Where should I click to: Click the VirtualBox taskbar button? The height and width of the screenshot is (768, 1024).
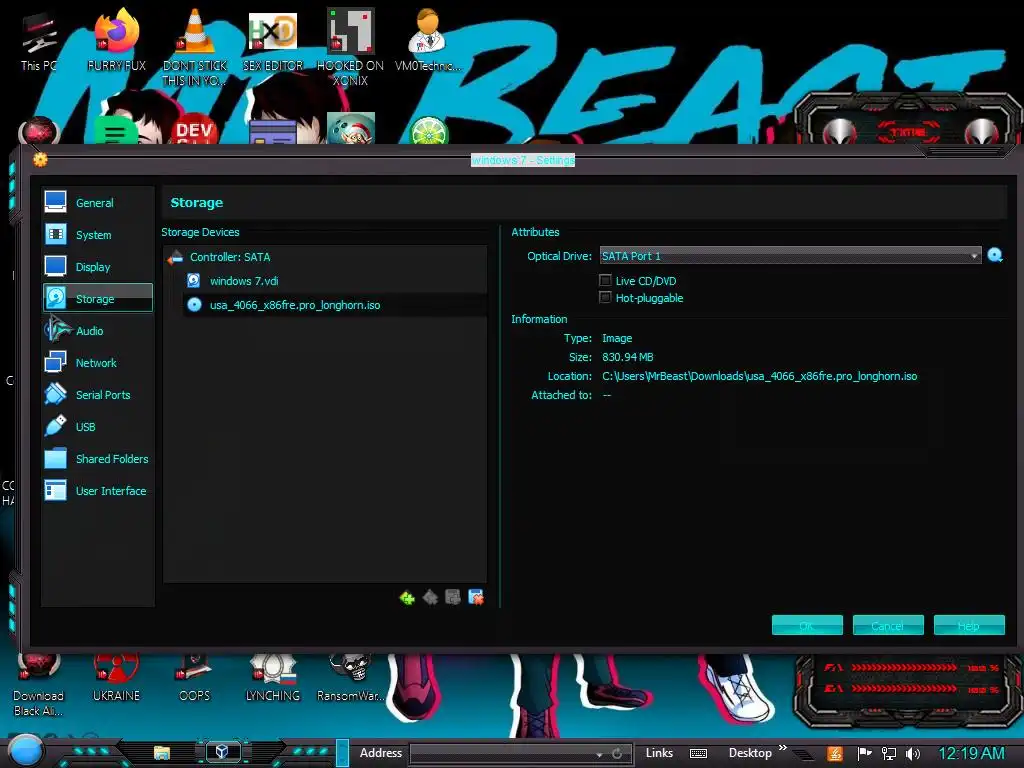click(x=221, y=752)
